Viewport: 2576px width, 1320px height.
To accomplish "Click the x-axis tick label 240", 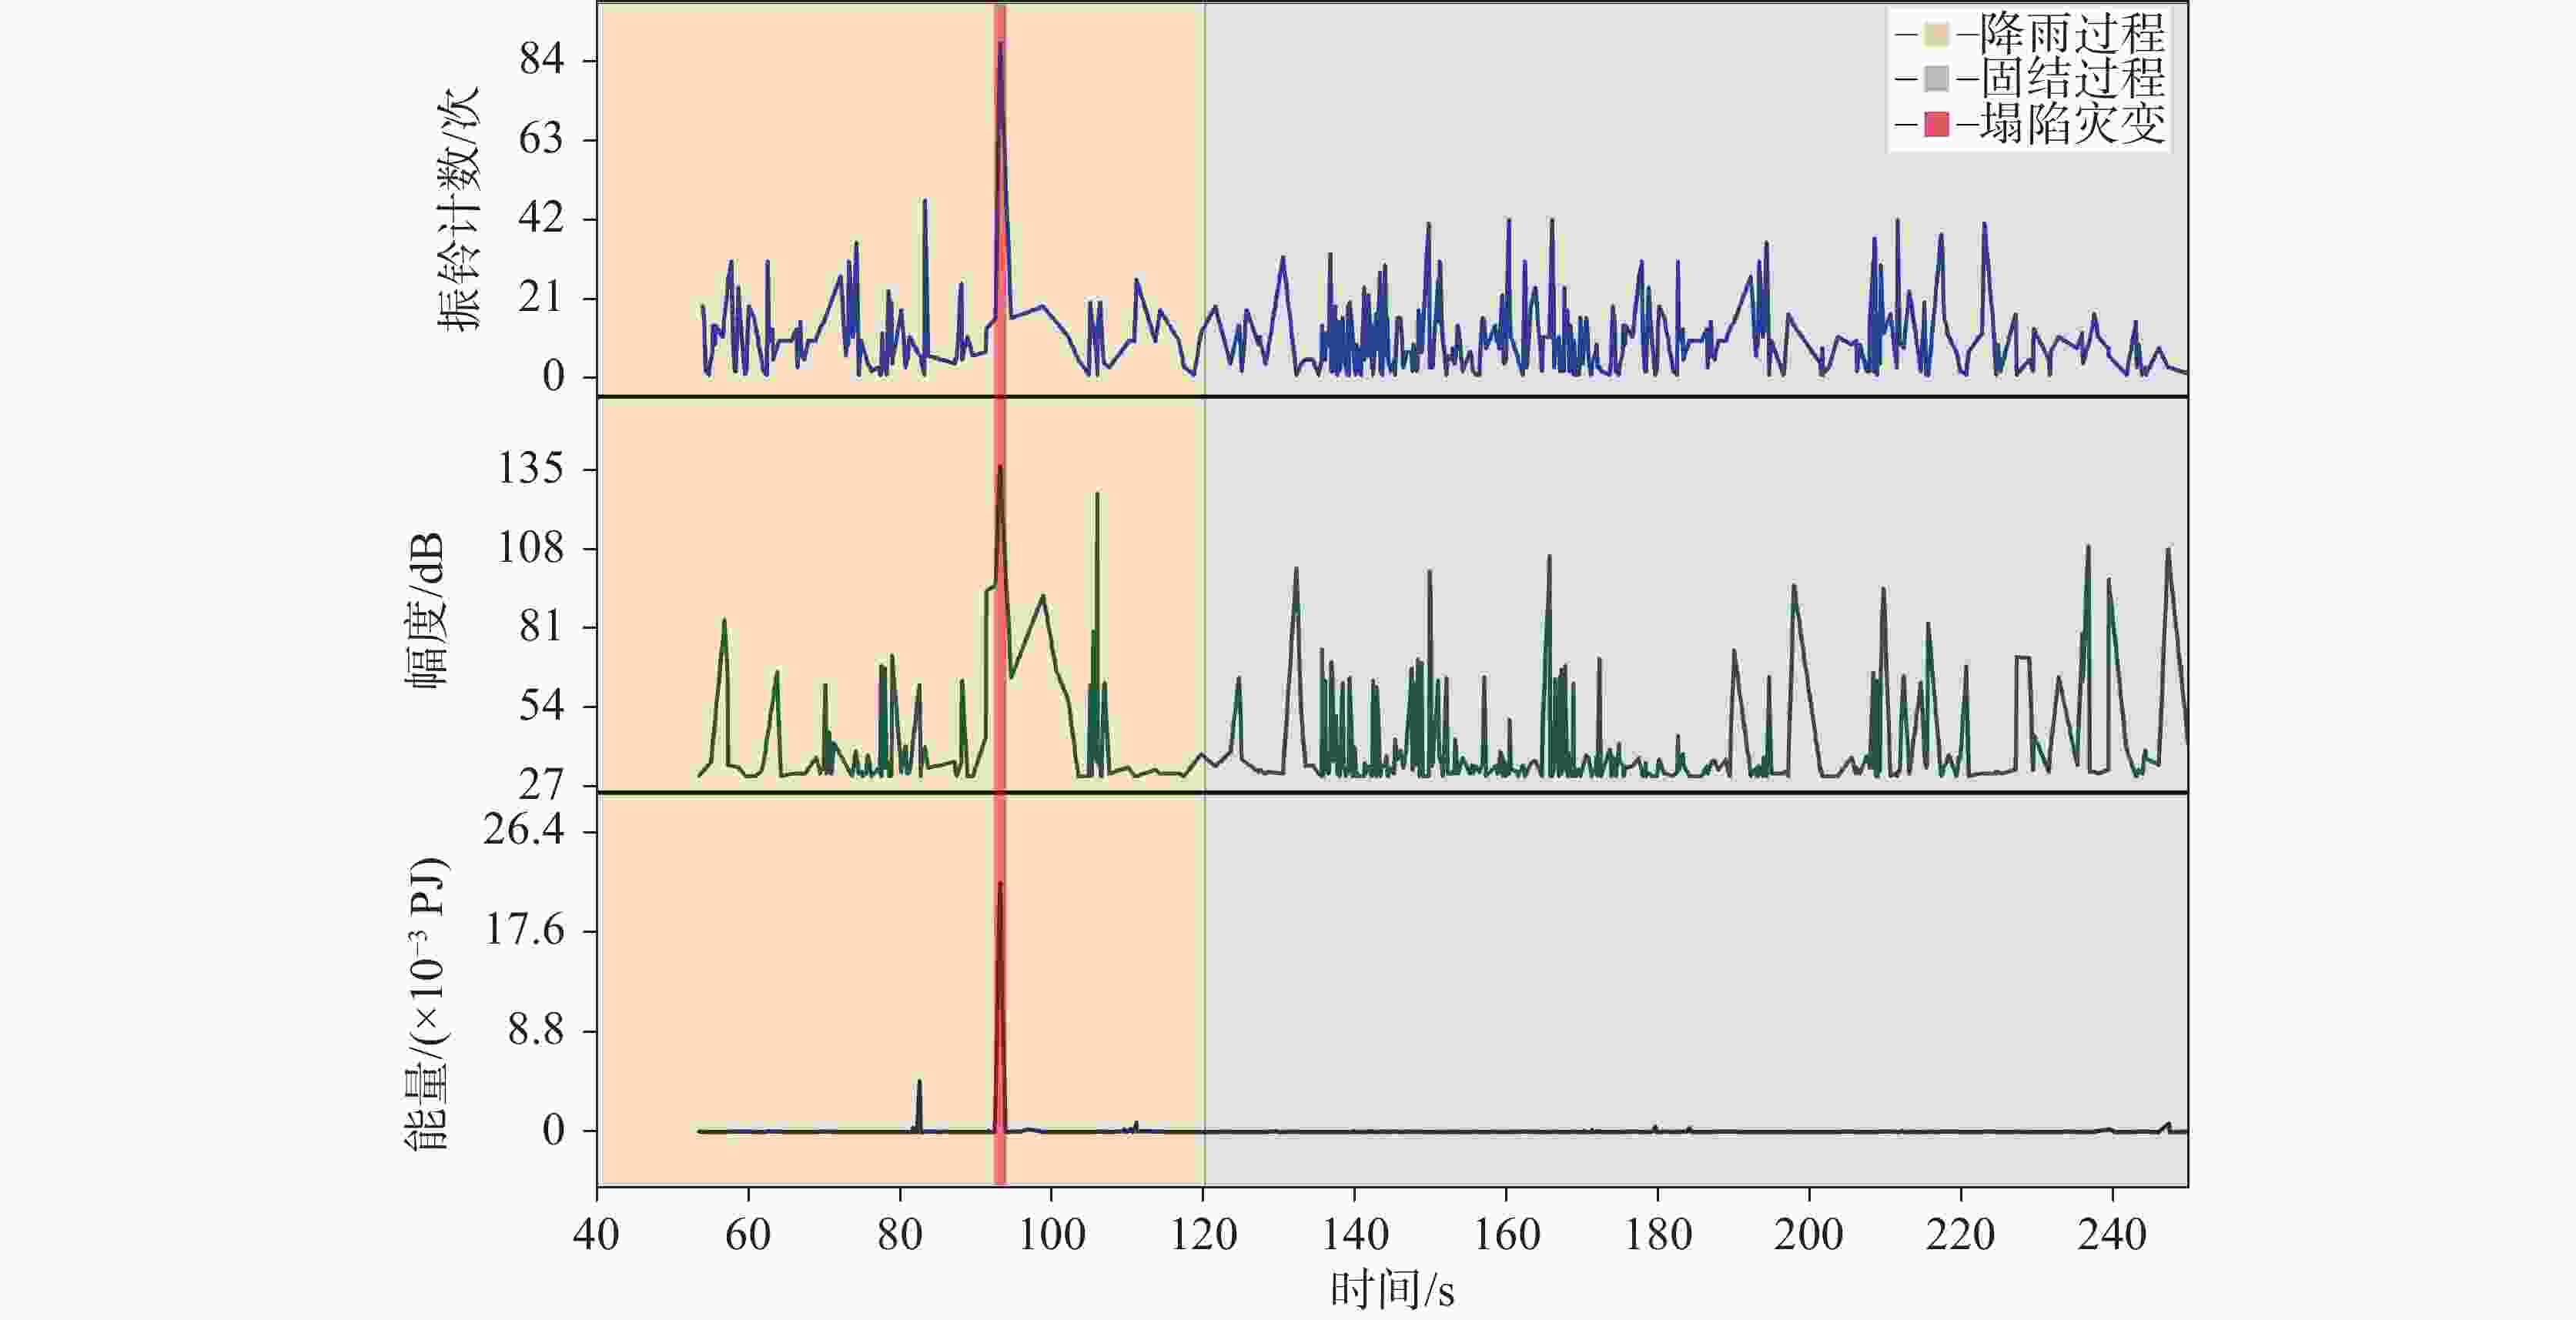I will coord(2112,1235).
